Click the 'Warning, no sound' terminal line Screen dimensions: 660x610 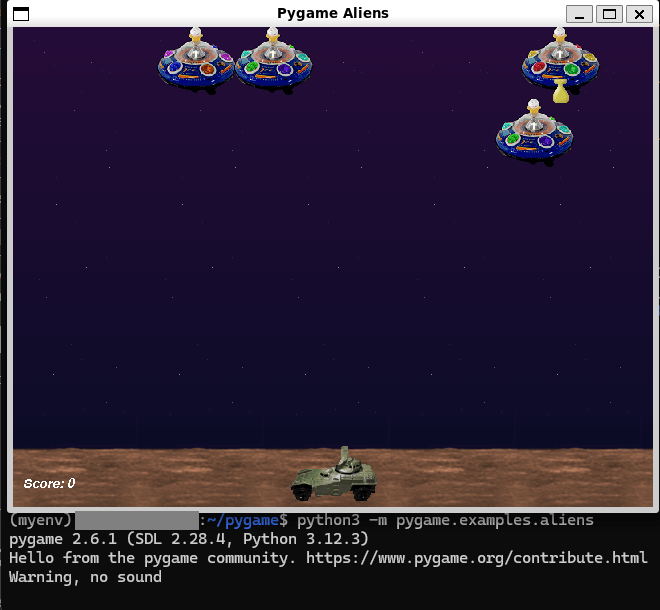pyautogui.click(x=85, y=577)
